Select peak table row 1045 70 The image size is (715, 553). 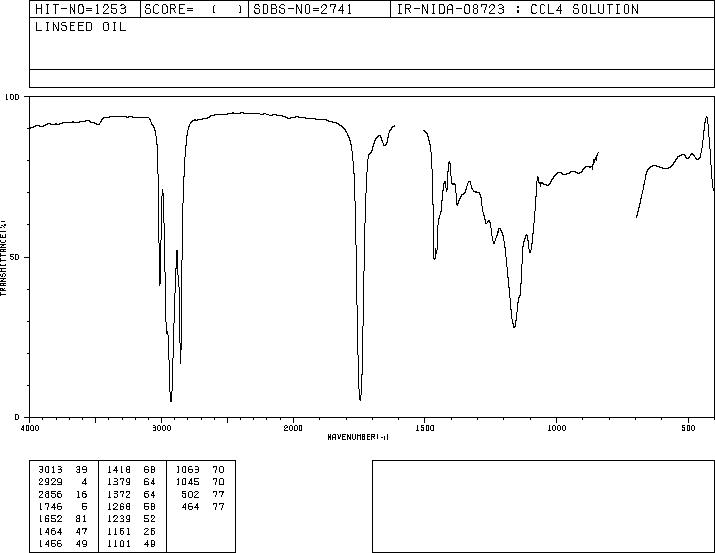[x=200, y=482]
